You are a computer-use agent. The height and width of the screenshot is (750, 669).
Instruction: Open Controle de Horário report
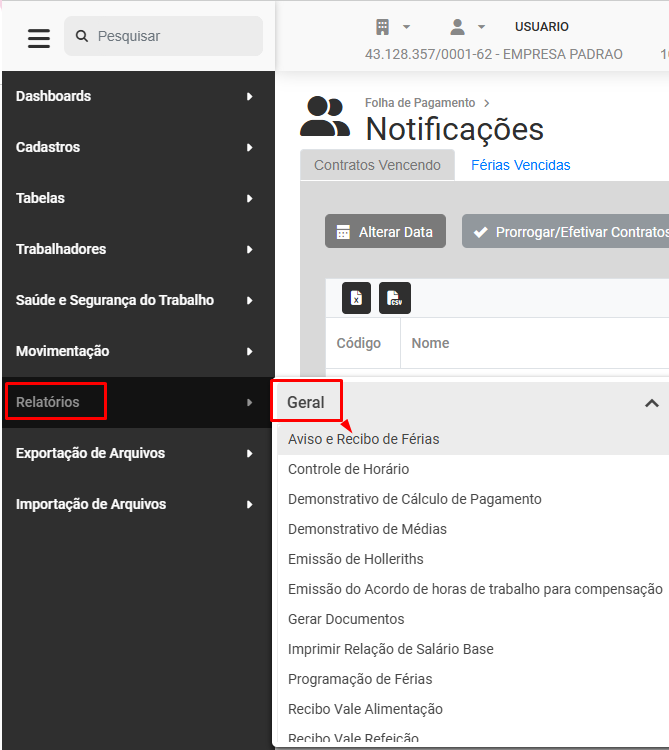pos(349,469)
